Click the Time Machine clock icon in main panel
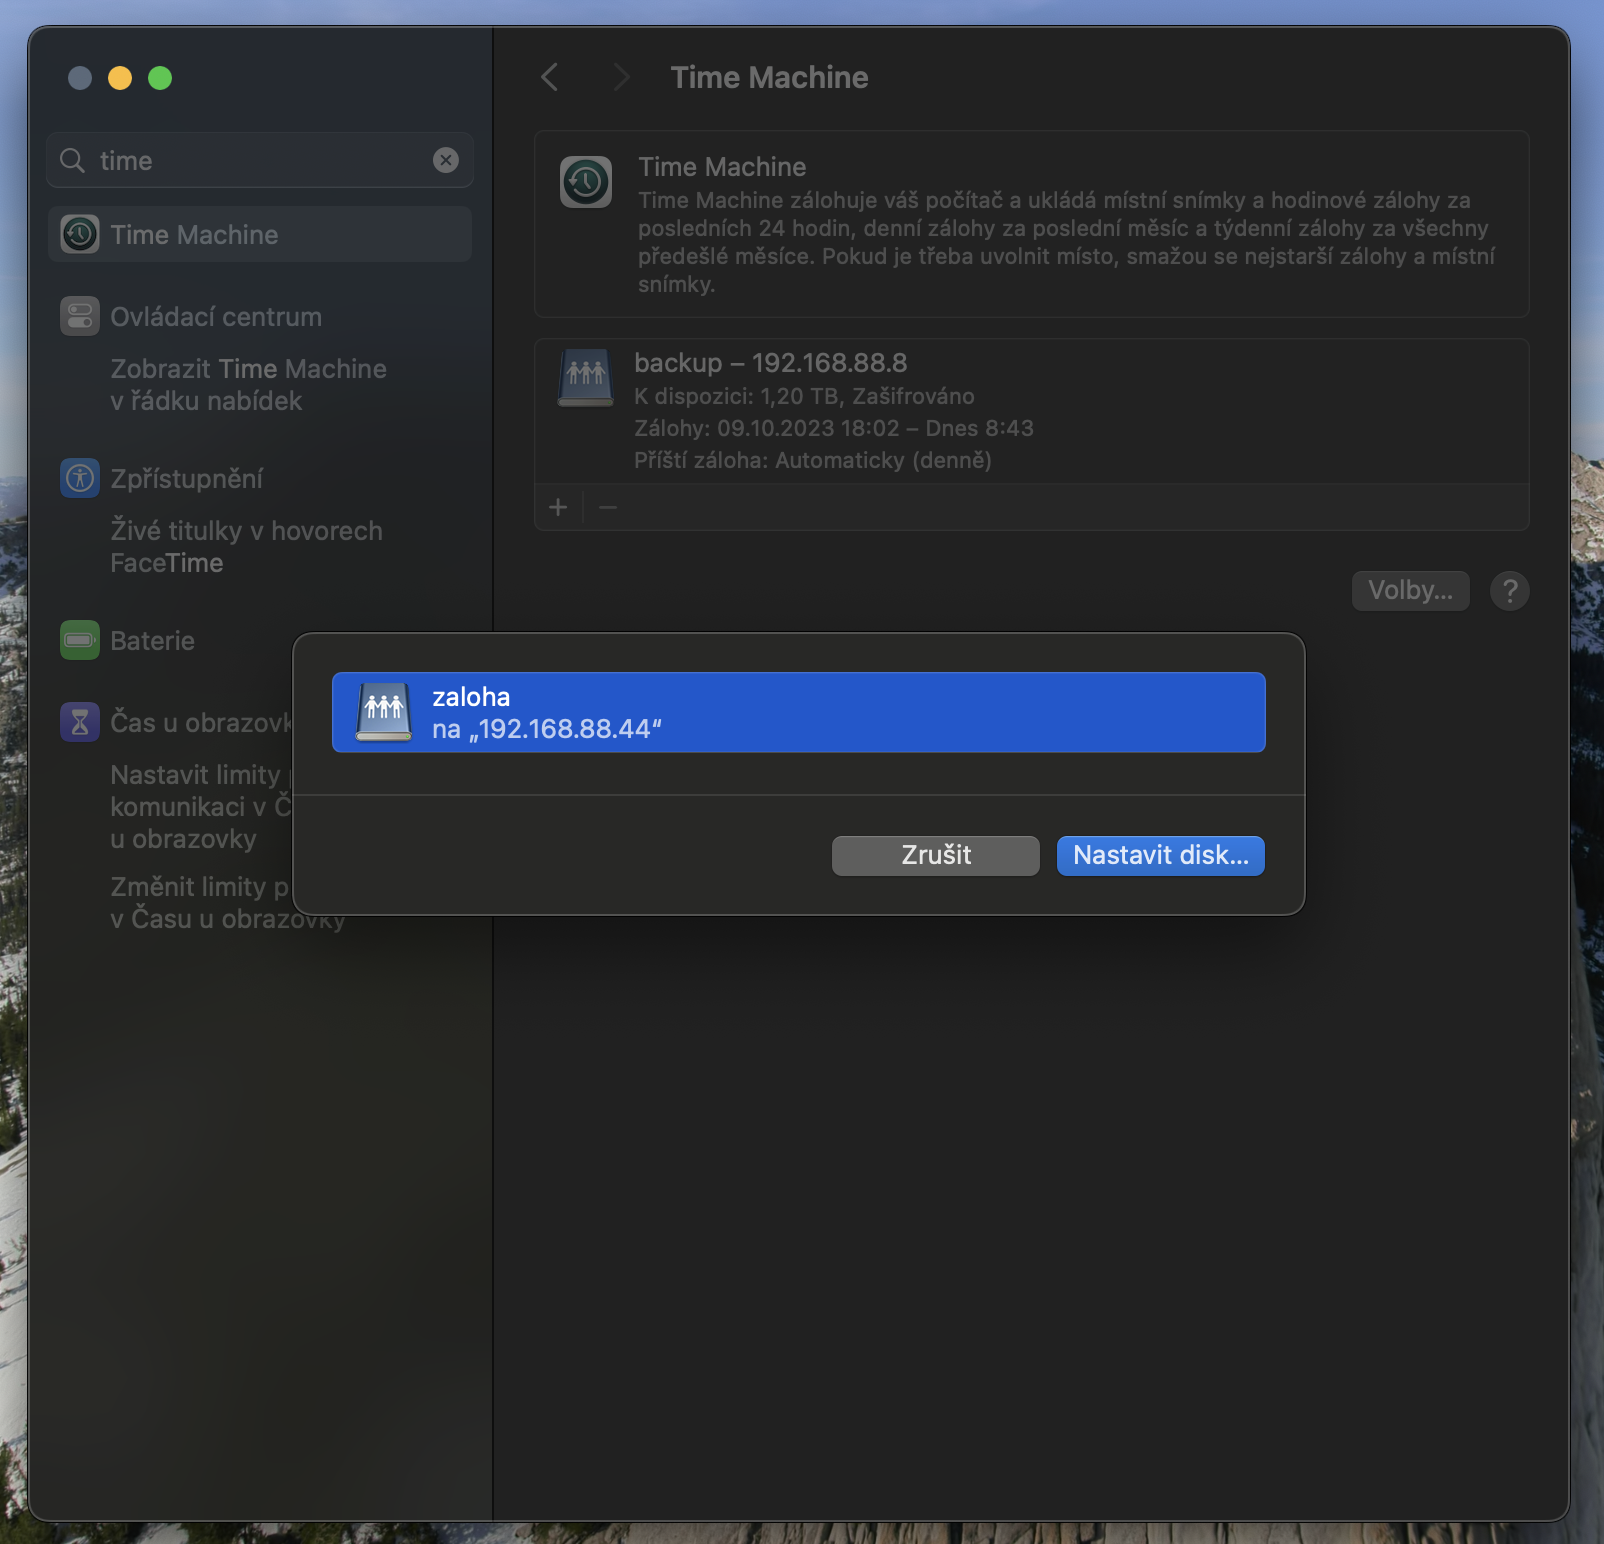The image size is (1604, 1544). (586, 182)
